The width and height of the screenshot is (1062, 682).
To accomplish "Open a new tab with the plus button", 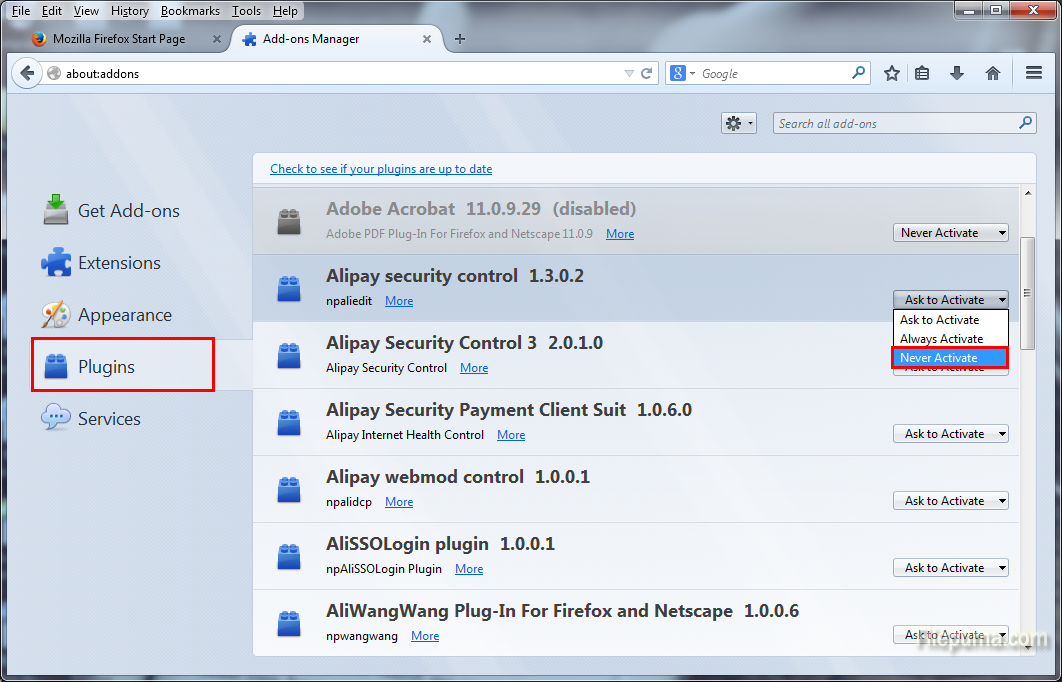I will point(460,39).
